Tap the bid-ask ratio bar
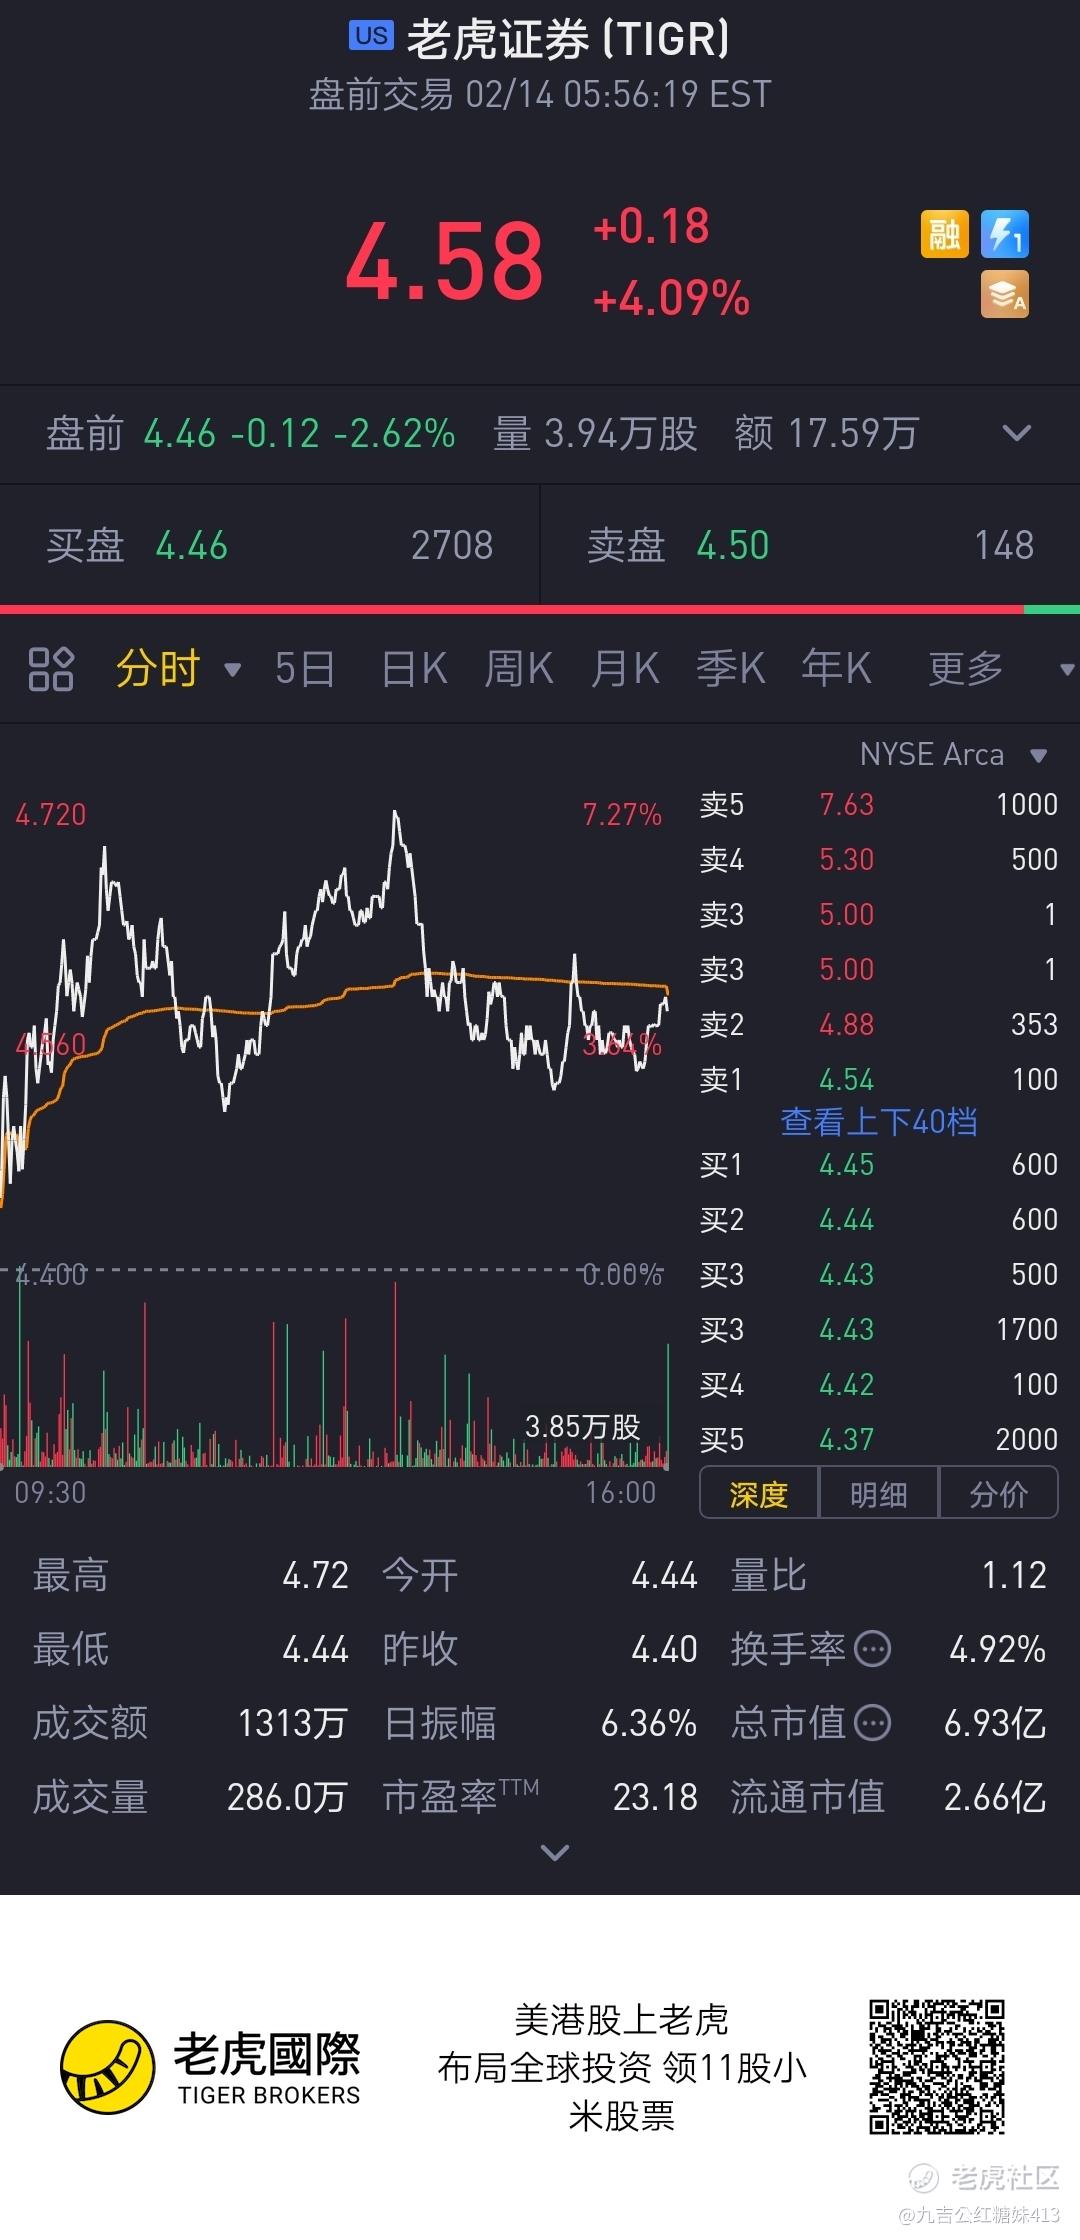The height and width of the screenshot is (2240, 1080). coord(540,609)
